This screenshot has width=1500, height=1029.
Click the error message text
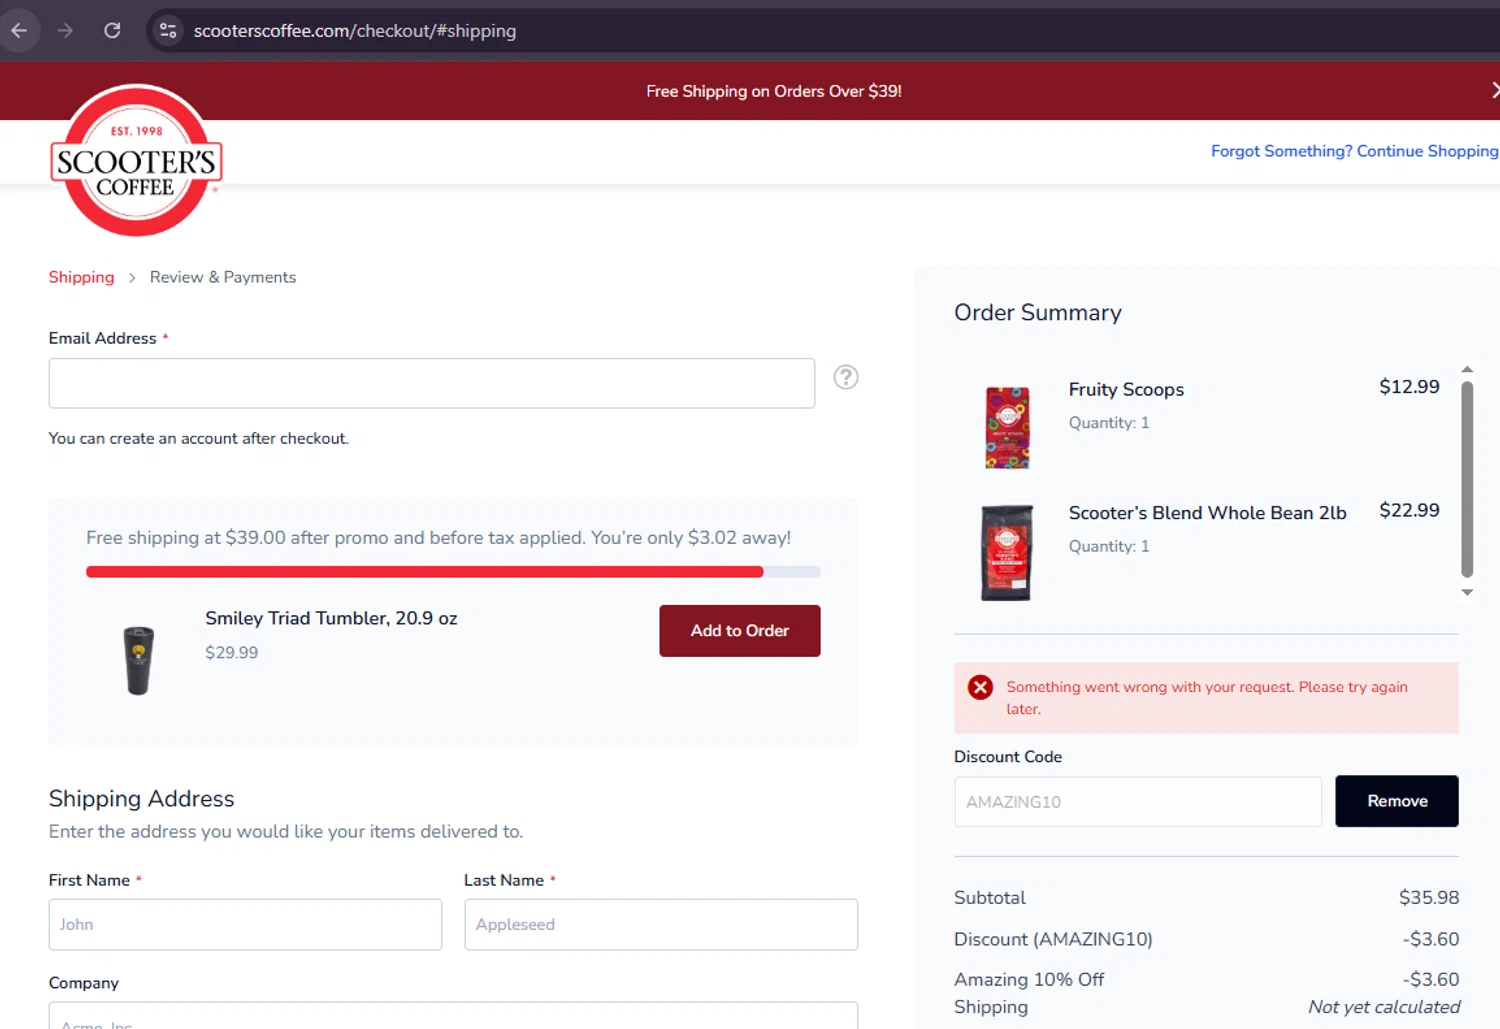(x=1207, y=698)
